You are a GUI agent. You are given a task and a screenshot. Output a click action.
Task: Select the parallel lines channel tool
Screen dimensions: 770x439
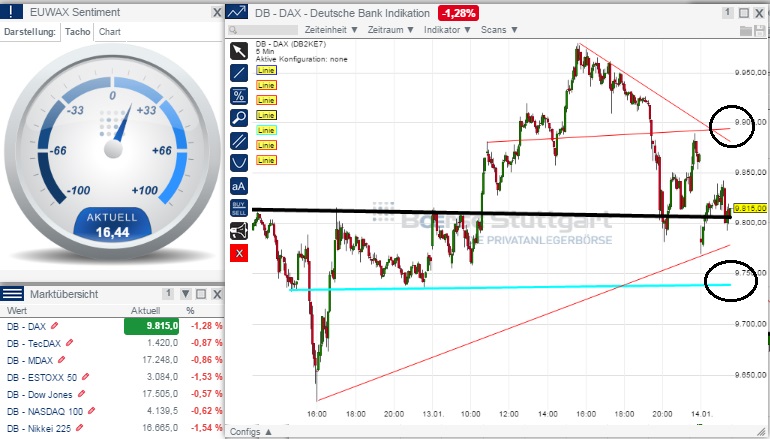(239, 140)
